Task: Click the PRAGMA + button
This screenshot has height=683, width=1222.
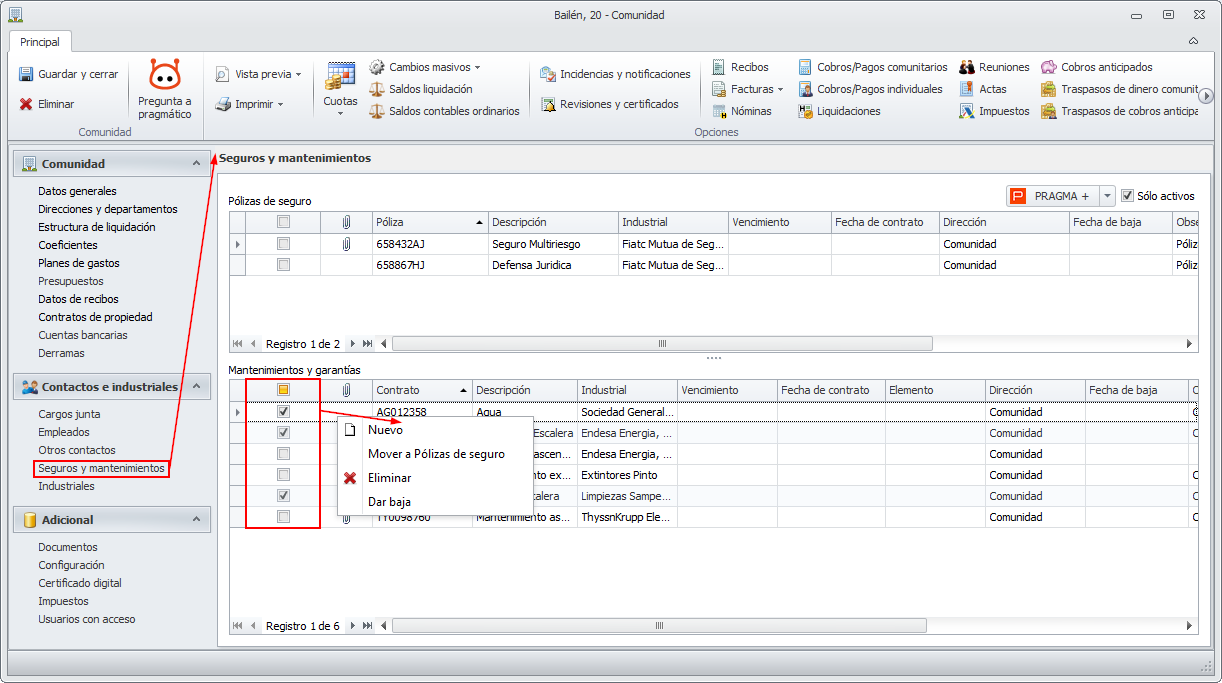Action: [x=1052, y=196]
